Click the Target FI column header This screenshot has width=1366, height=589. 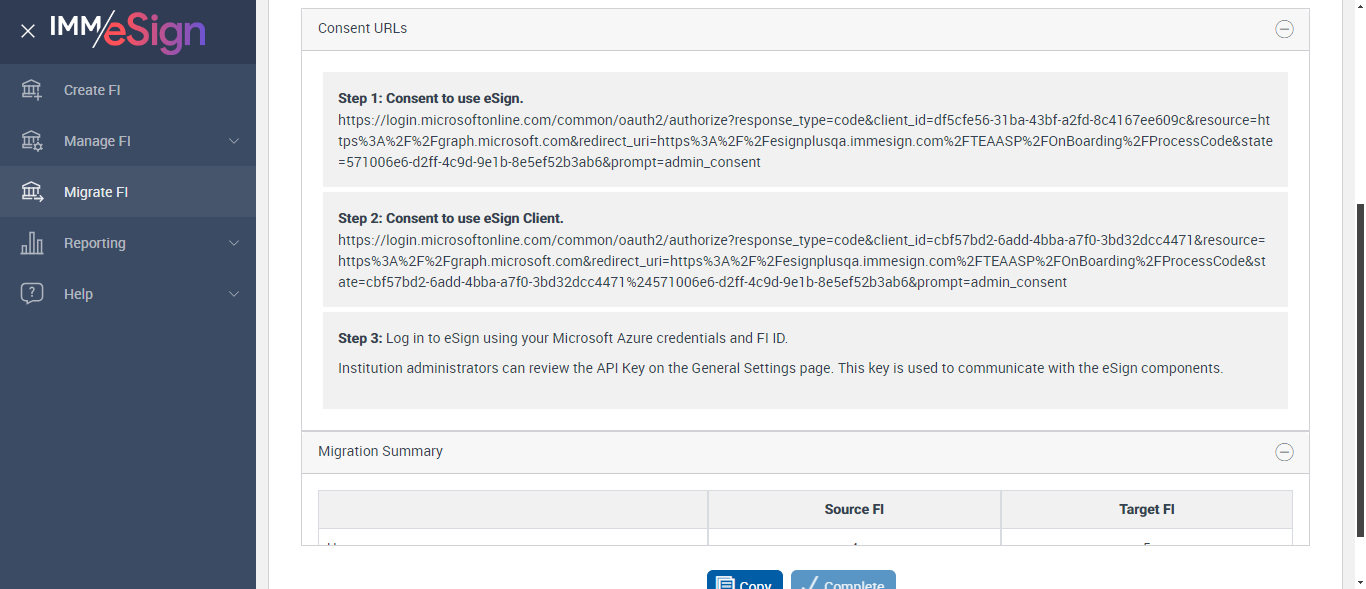(x=1147, y=509)
